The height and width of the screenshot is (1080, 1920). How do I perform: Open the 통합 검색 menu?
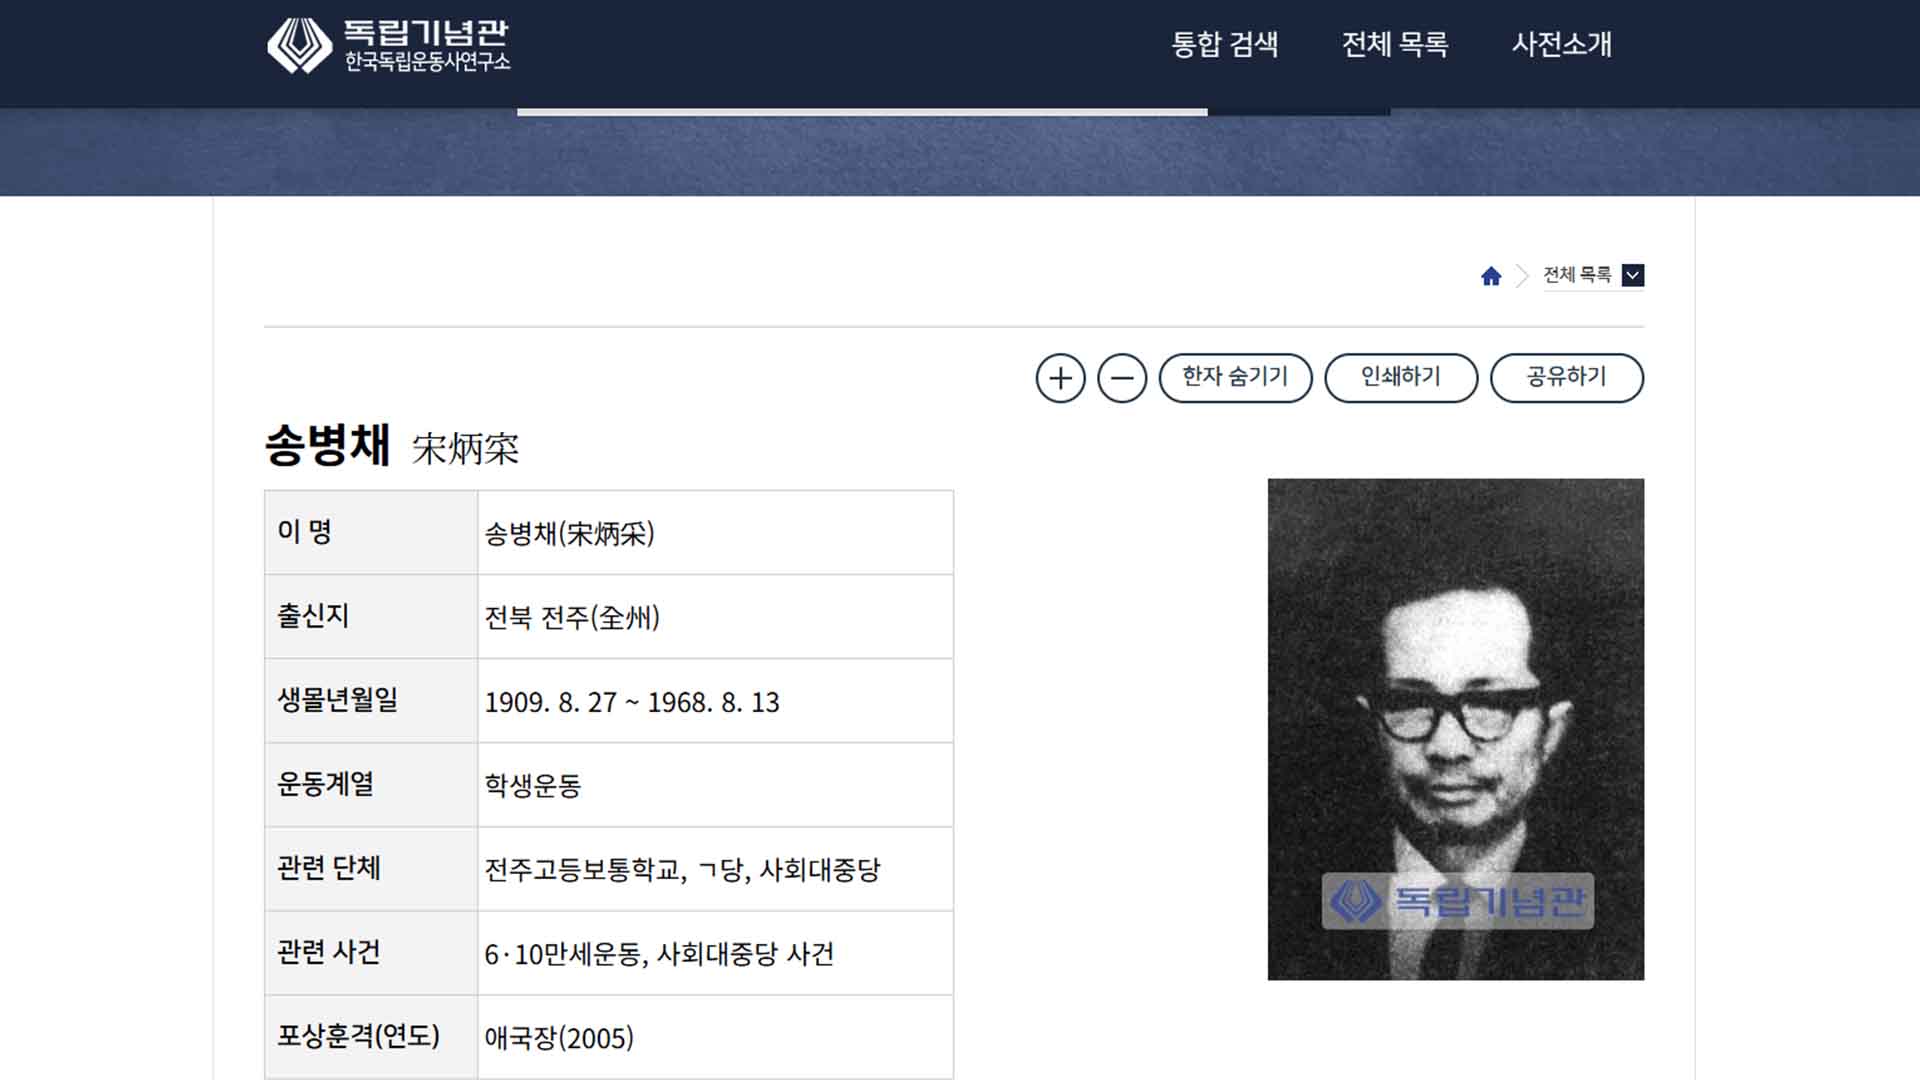coord(1224,46)
